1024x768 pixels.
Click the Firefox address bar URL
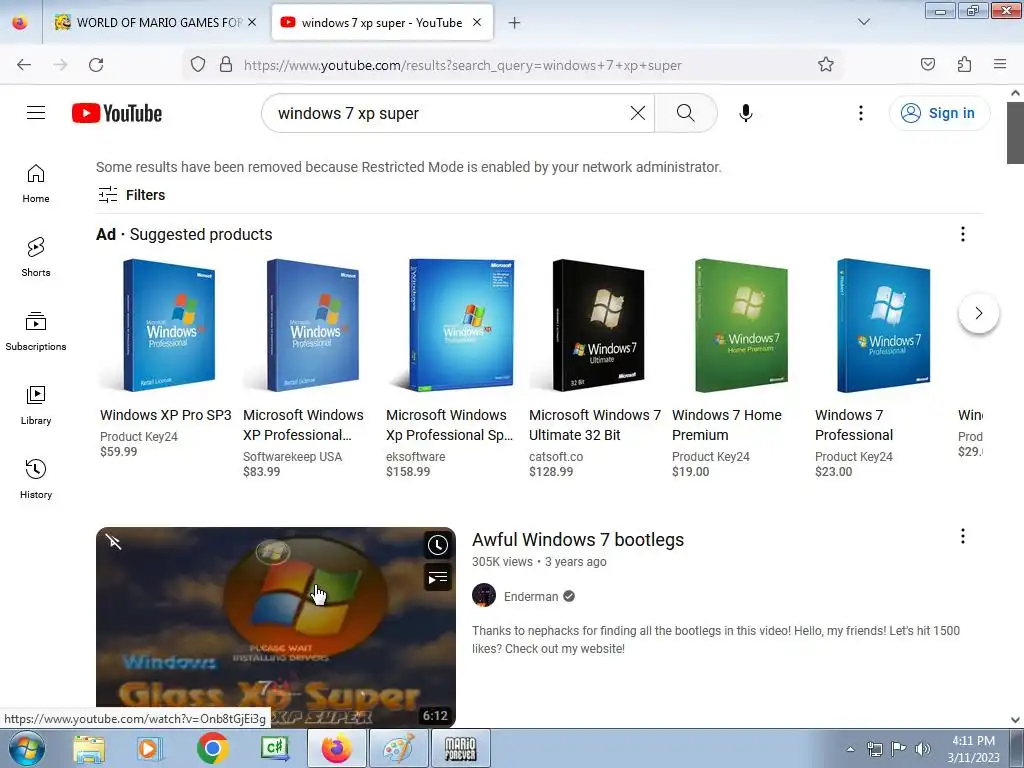tap(462, 65)
